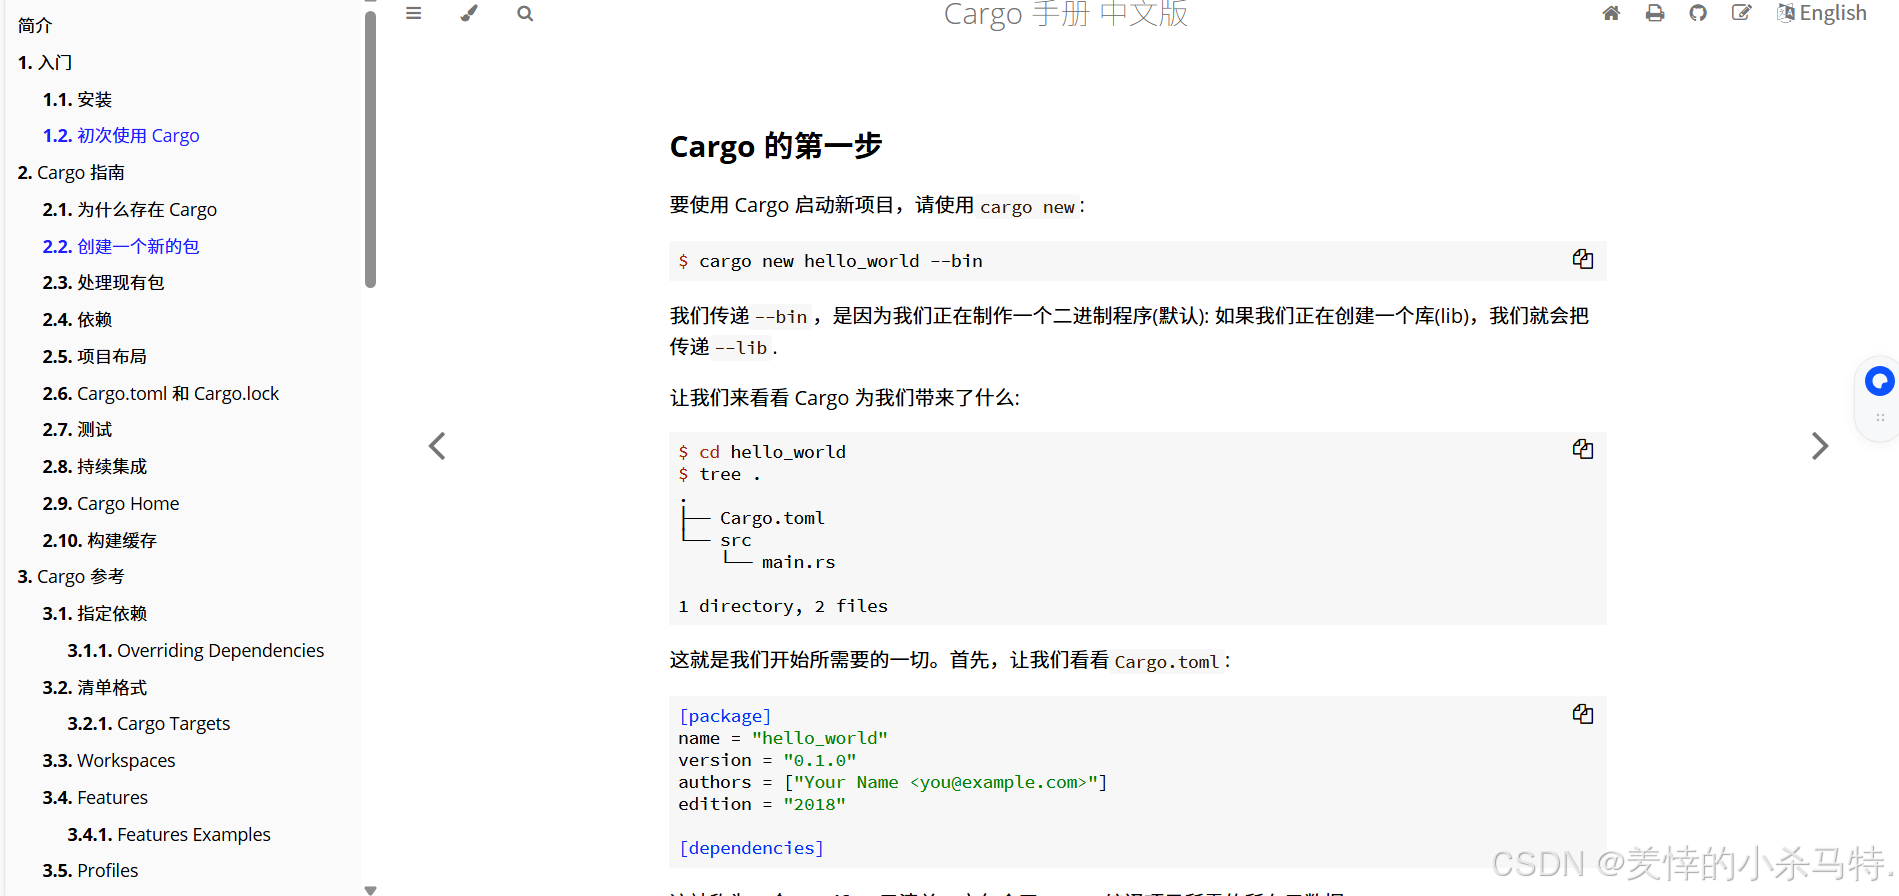This screenshot has height=896, width=1899.
Task: Open the search magnifier icon
Action: [x=525, y=13]
